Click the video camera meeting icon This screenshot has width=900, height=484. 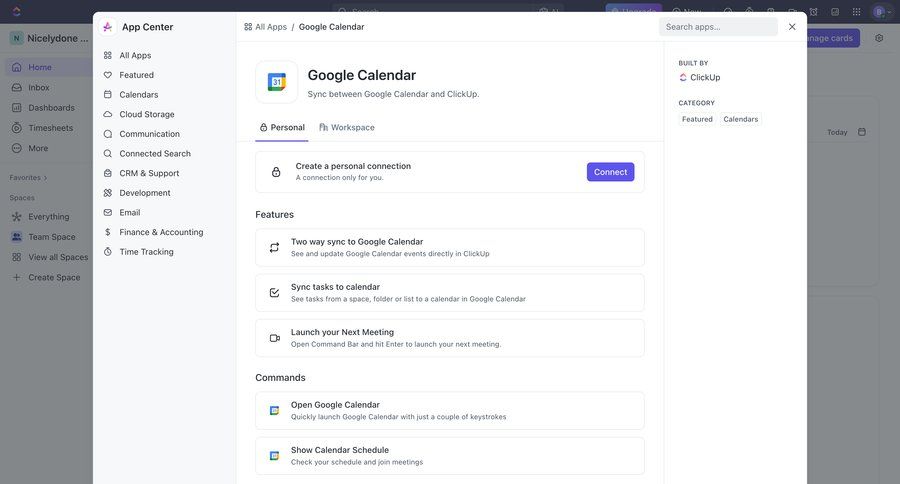274,338
